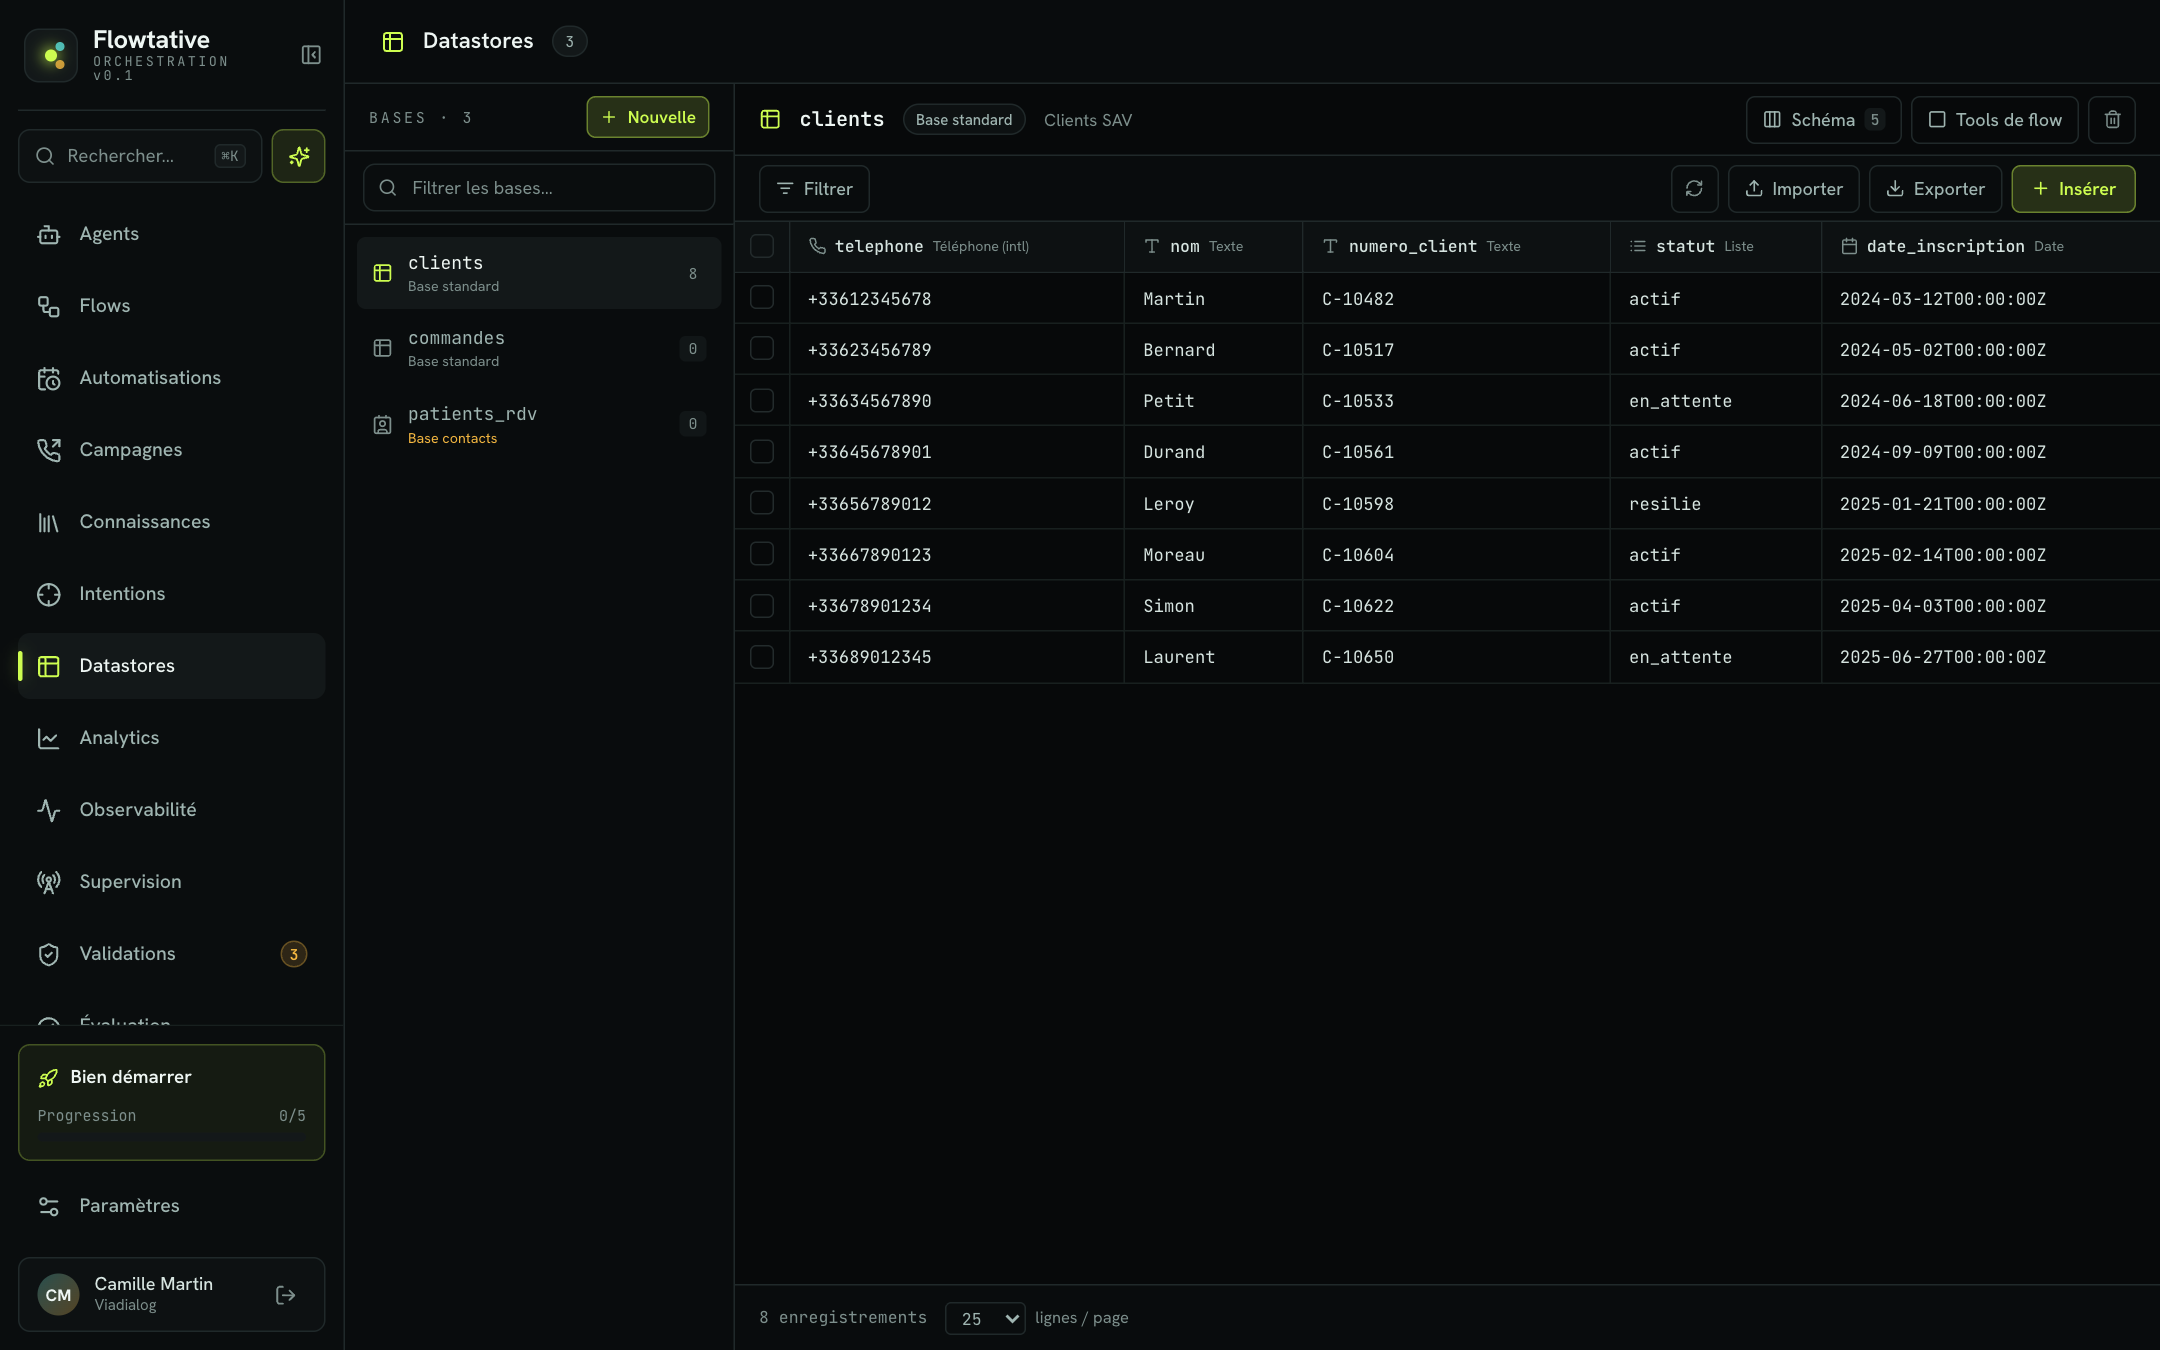Open Observabilité activity icon

pos(48,810)
